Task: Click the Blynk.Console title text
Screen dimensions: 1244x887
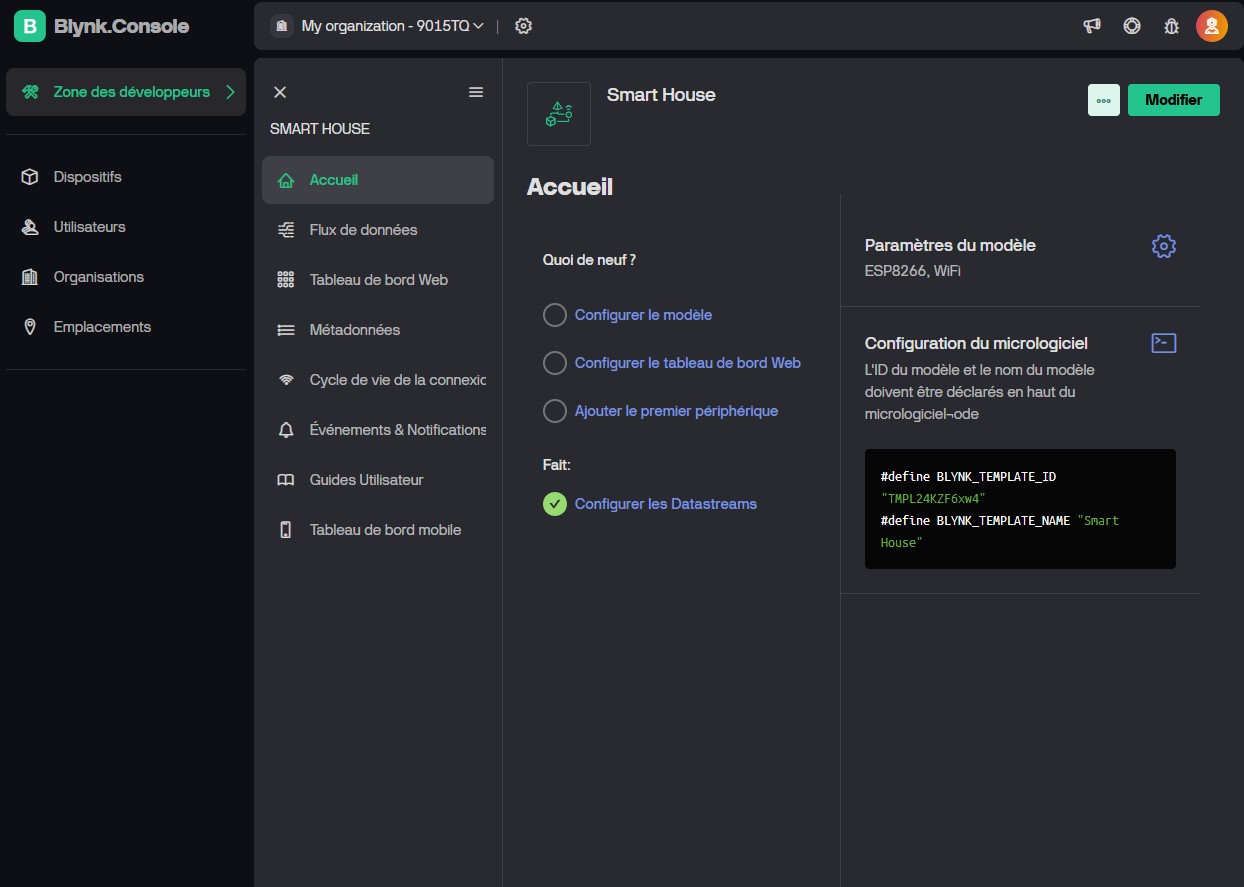Action: click(121, 26)
